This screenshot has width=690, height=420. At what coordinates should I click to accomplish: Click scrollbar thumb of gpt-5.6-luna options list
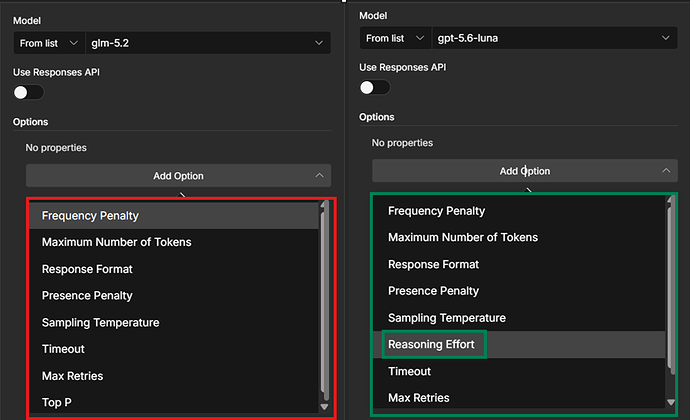click(671, 284)
